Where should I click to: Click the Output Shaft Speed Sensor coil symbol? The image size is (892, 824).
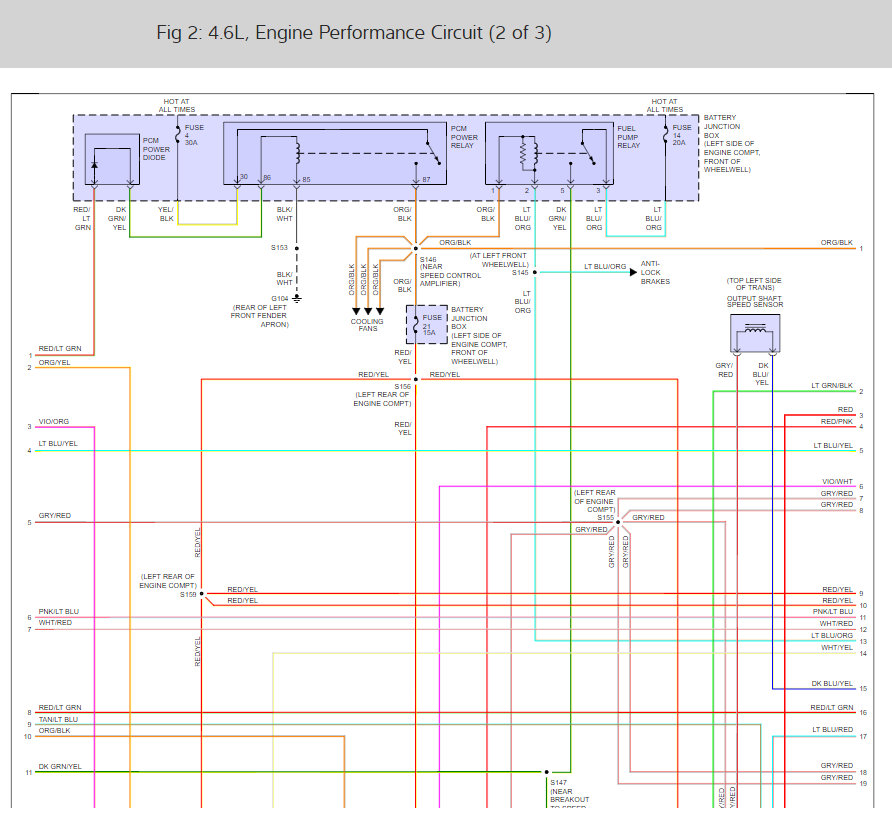coord(755,328)
